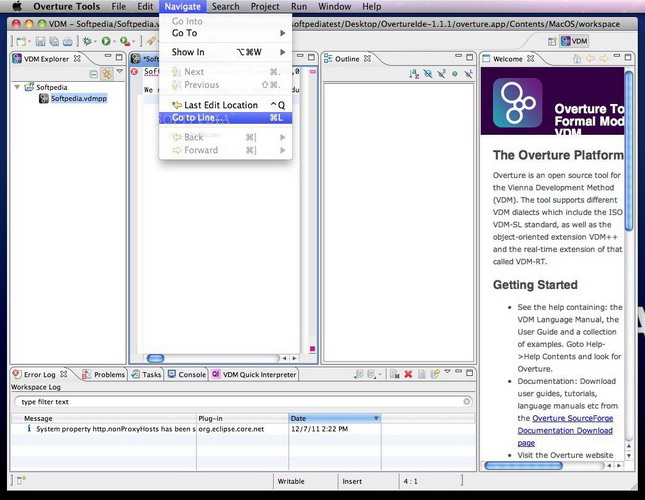Open the Search menu in menu bar
Image resolution: width=645 pixels, height=500 pixels.
[x=225, y=7]
